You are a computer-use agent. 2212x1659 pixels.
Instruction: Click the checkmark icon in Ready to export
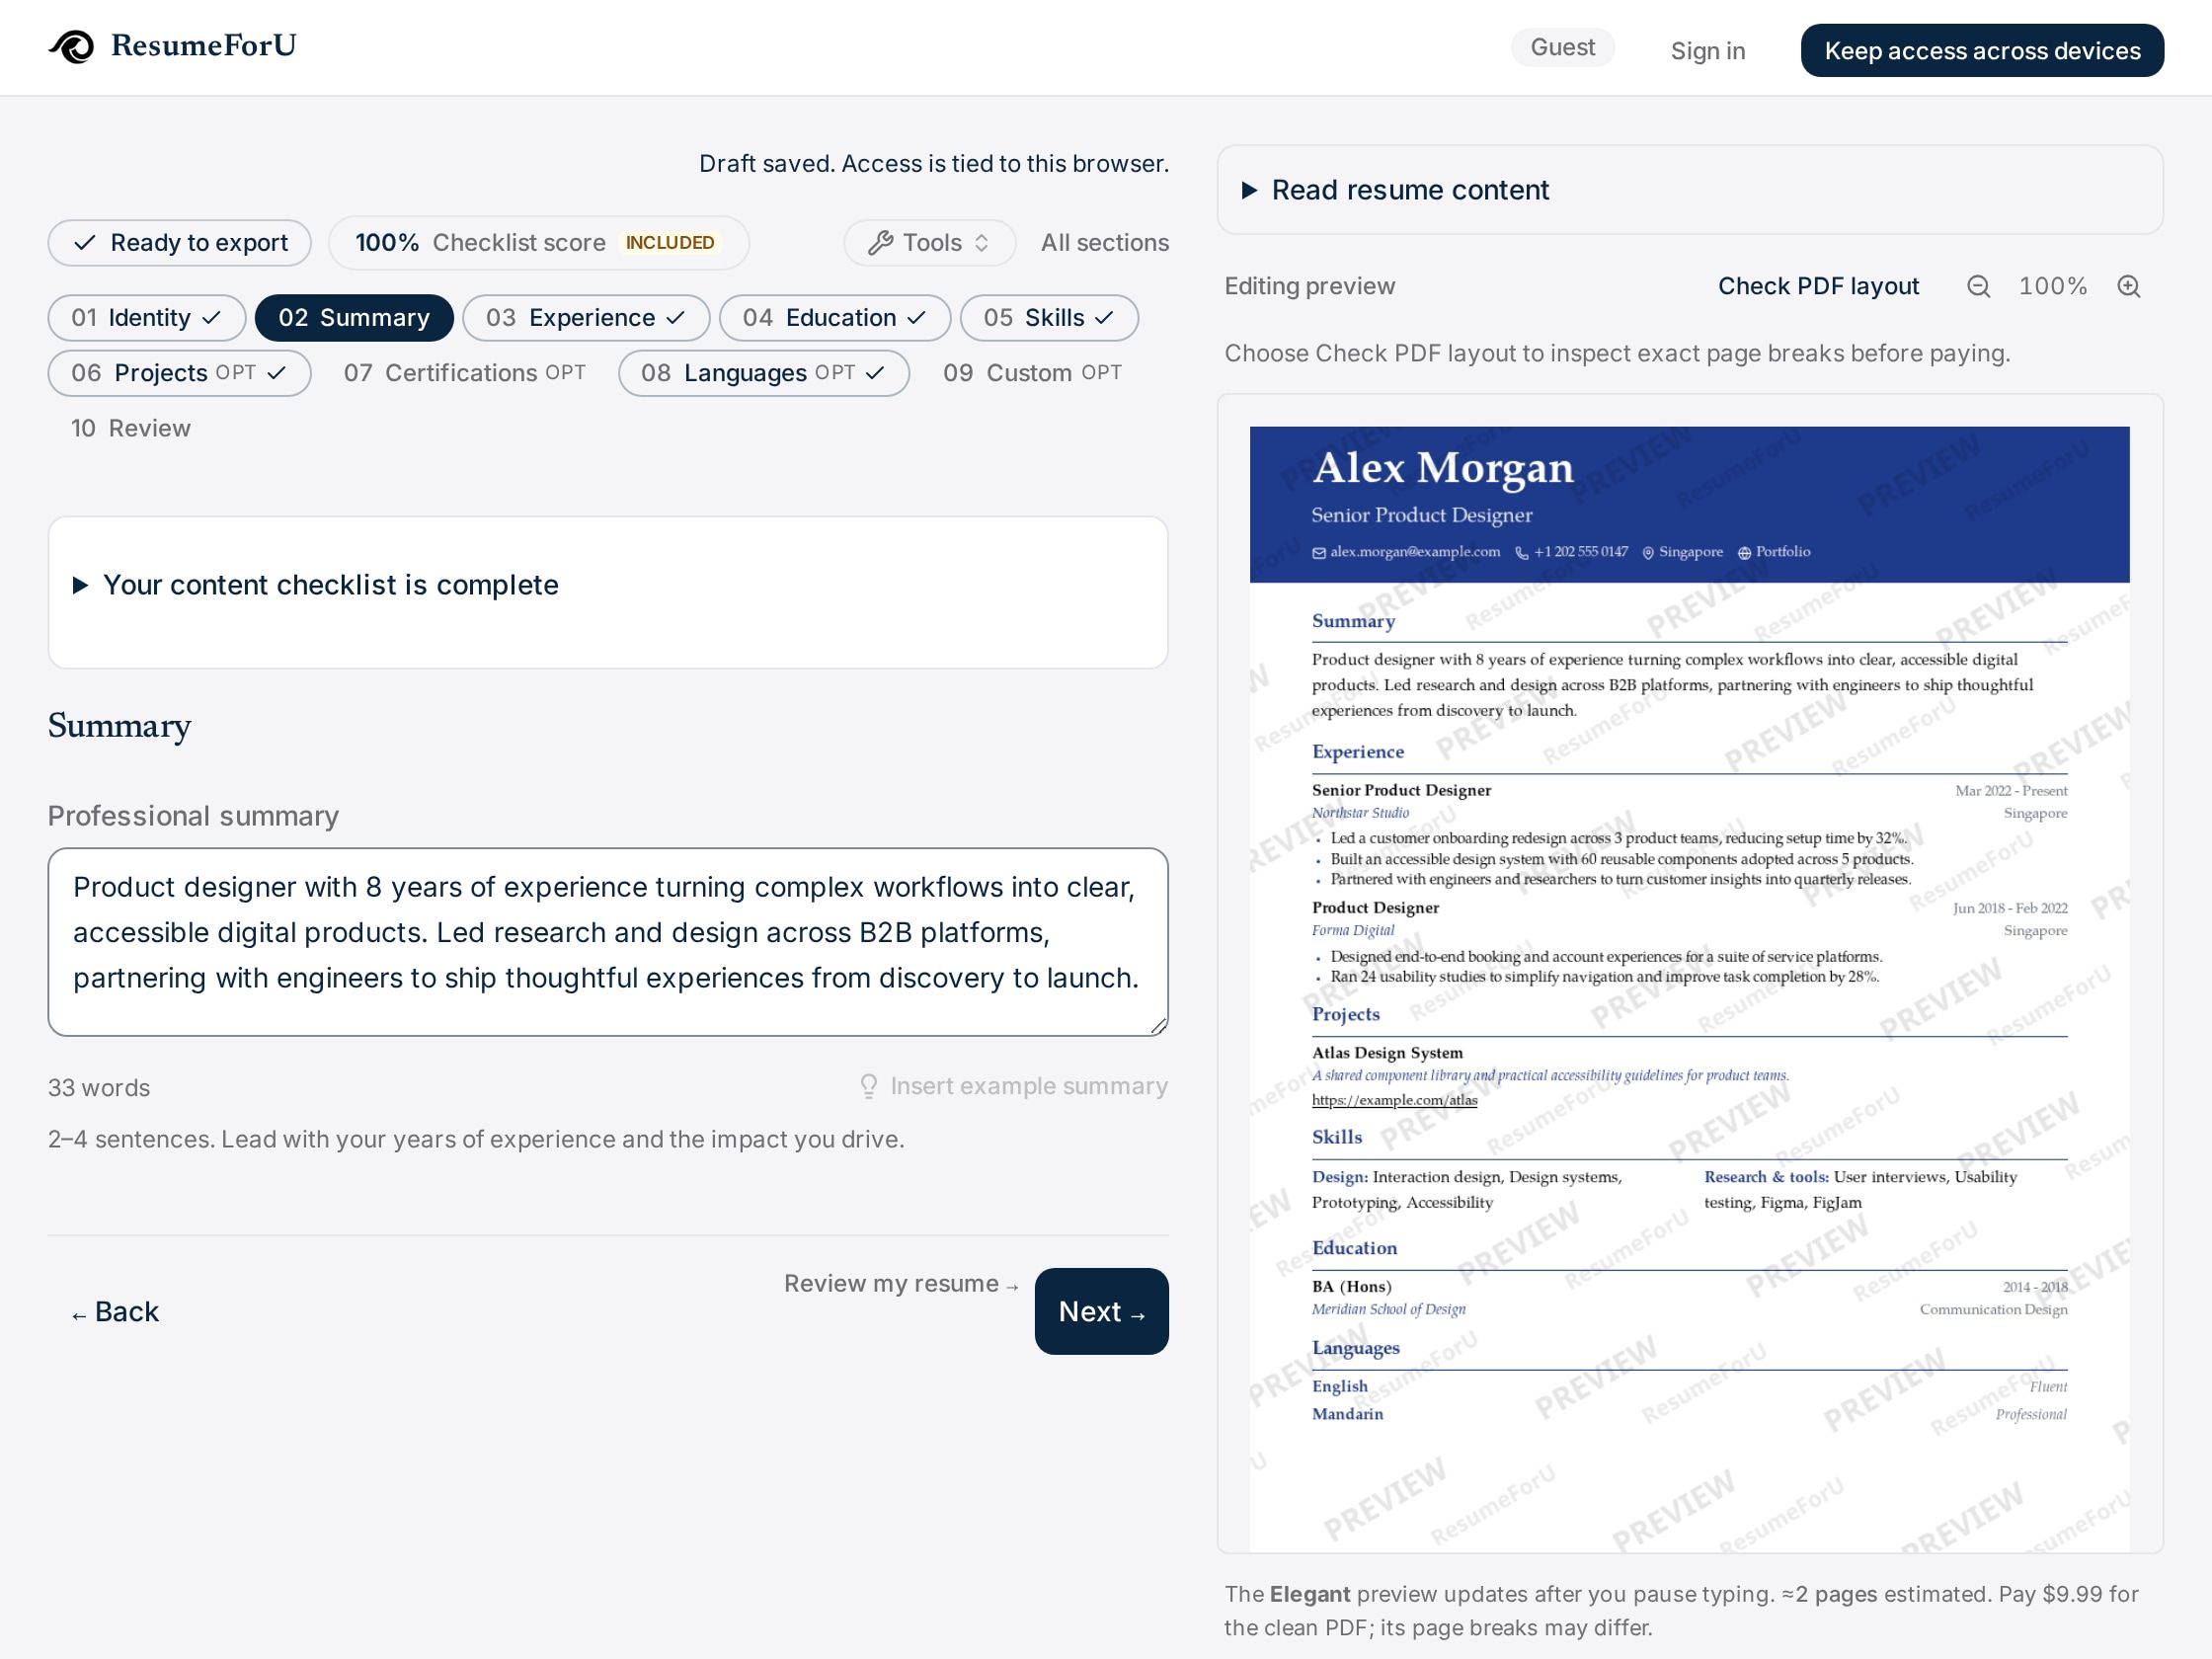click(x=85, y=243)
